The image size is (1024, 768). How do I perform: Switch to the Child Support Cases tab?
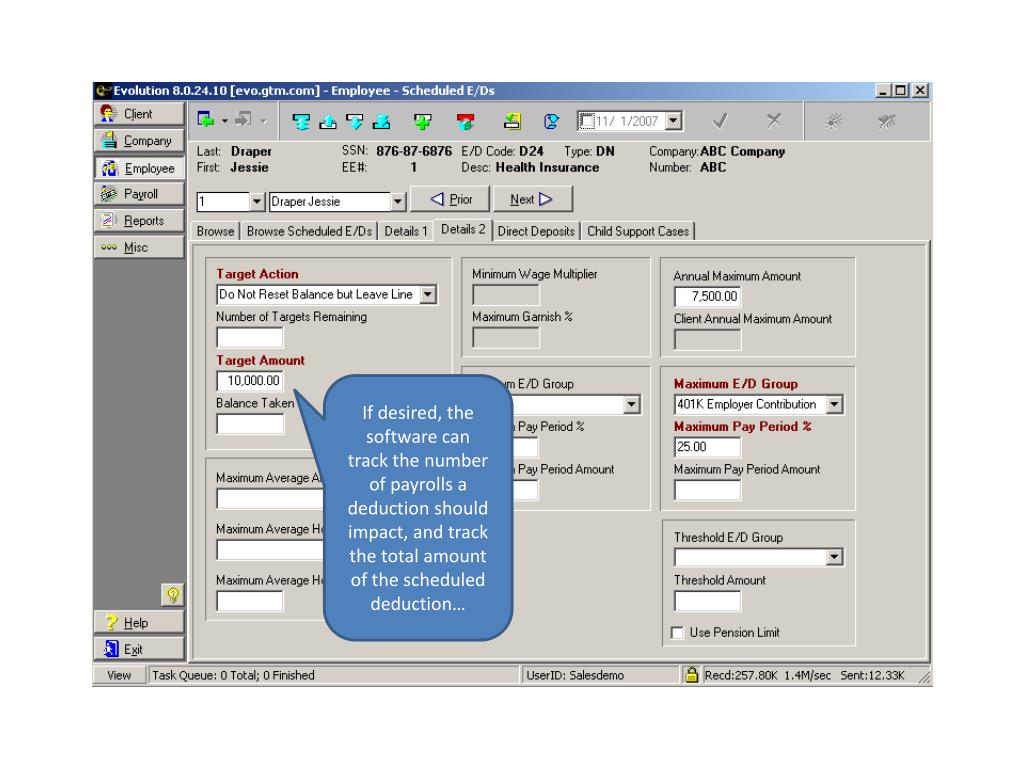tap(638, 231)
